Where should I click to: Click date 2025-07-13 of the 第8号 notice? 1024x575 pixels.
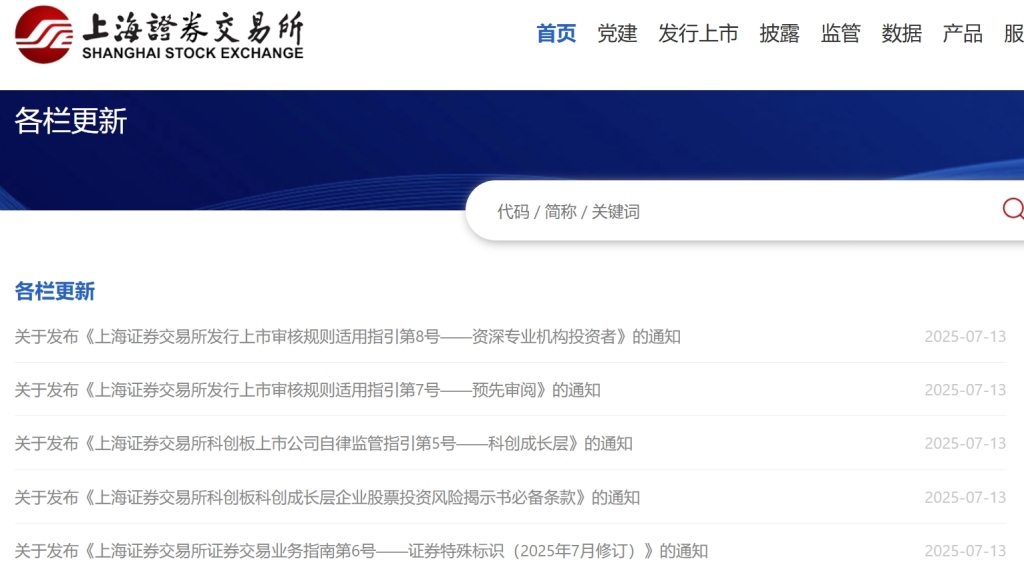(965, 337)
